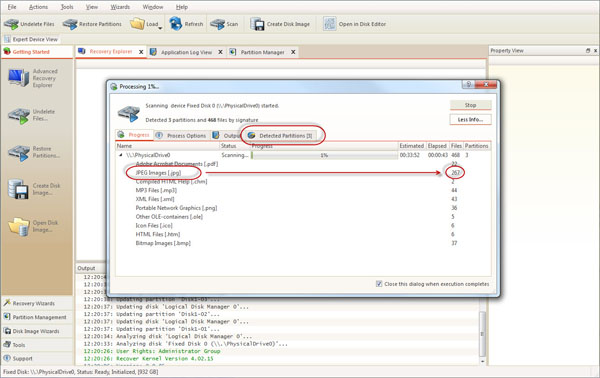The image size is (600, 378).
Task: Click the Restore Partitions toolbar icon
Action: (x=70, y=24)
